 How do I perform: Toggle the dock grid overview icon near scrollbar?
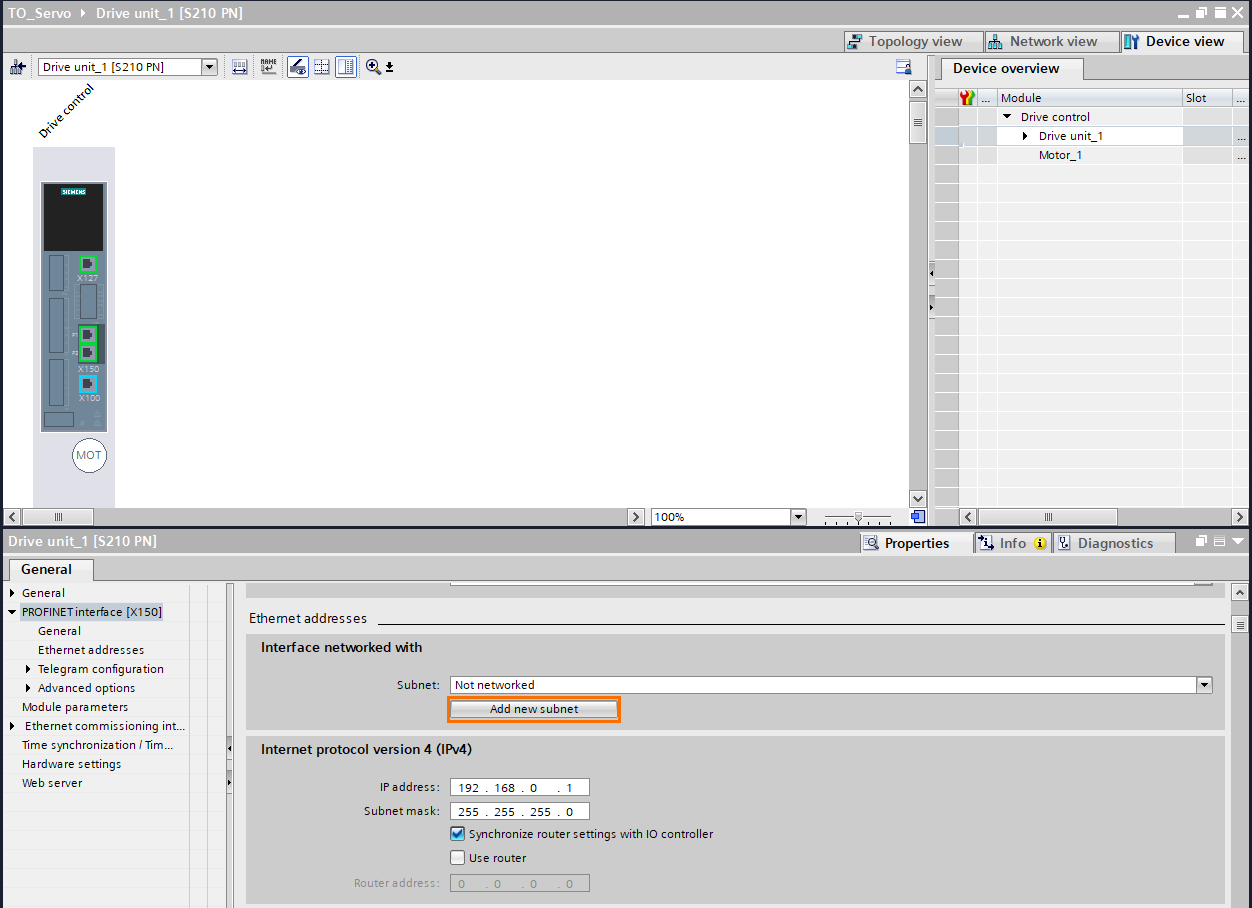(919, 516)
